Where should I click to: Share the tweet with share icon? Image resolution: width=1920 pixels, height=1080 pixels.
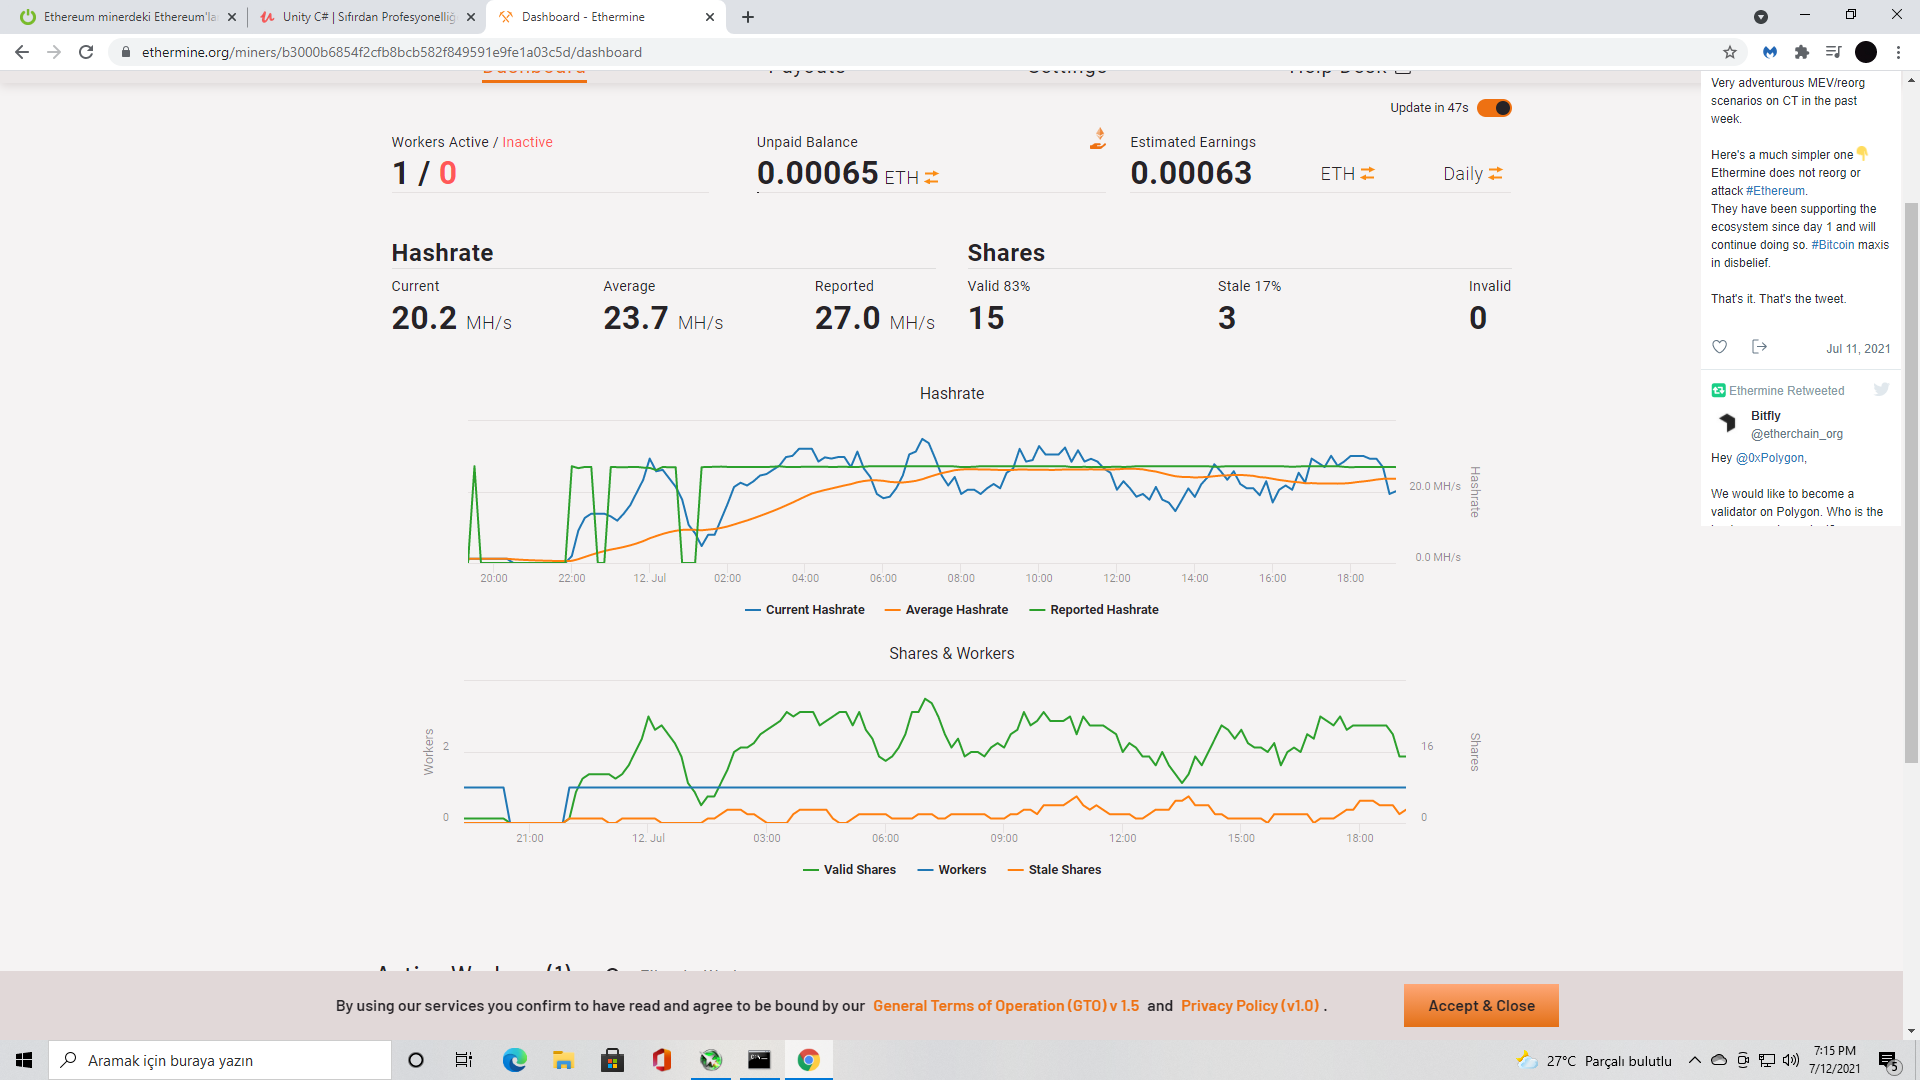(1759, 347)
